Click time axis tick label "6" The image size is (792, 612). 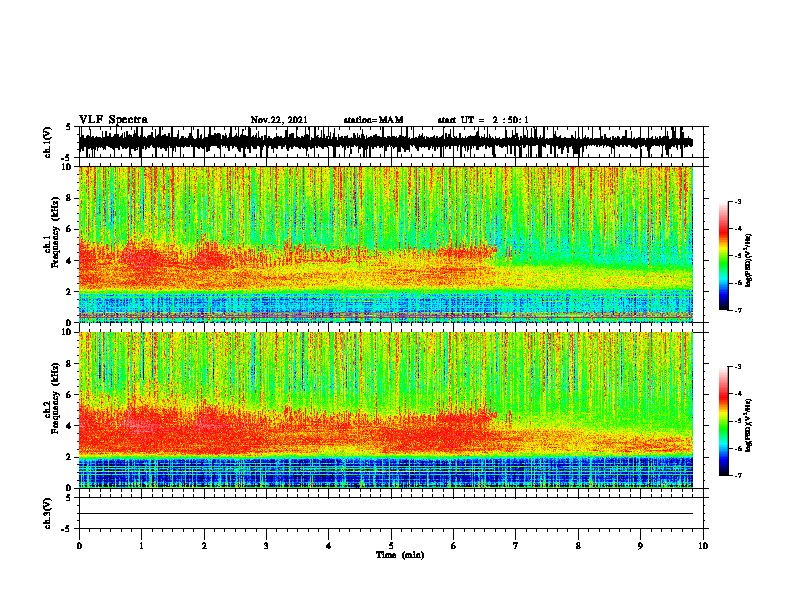click(453, 546)
